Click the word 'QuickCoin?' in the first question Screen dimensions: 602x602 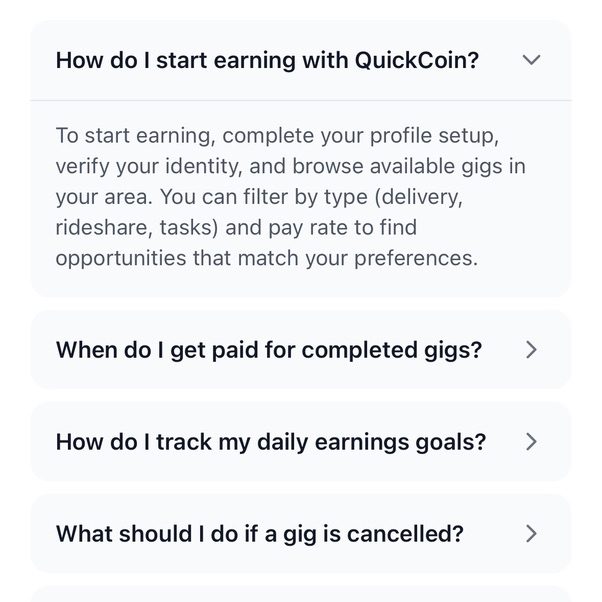417,60
